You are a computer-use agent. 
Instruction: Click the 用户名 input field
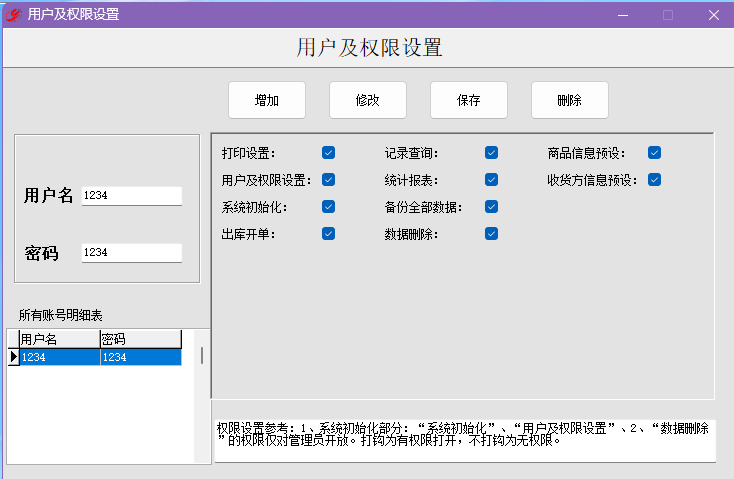[132, 196]
